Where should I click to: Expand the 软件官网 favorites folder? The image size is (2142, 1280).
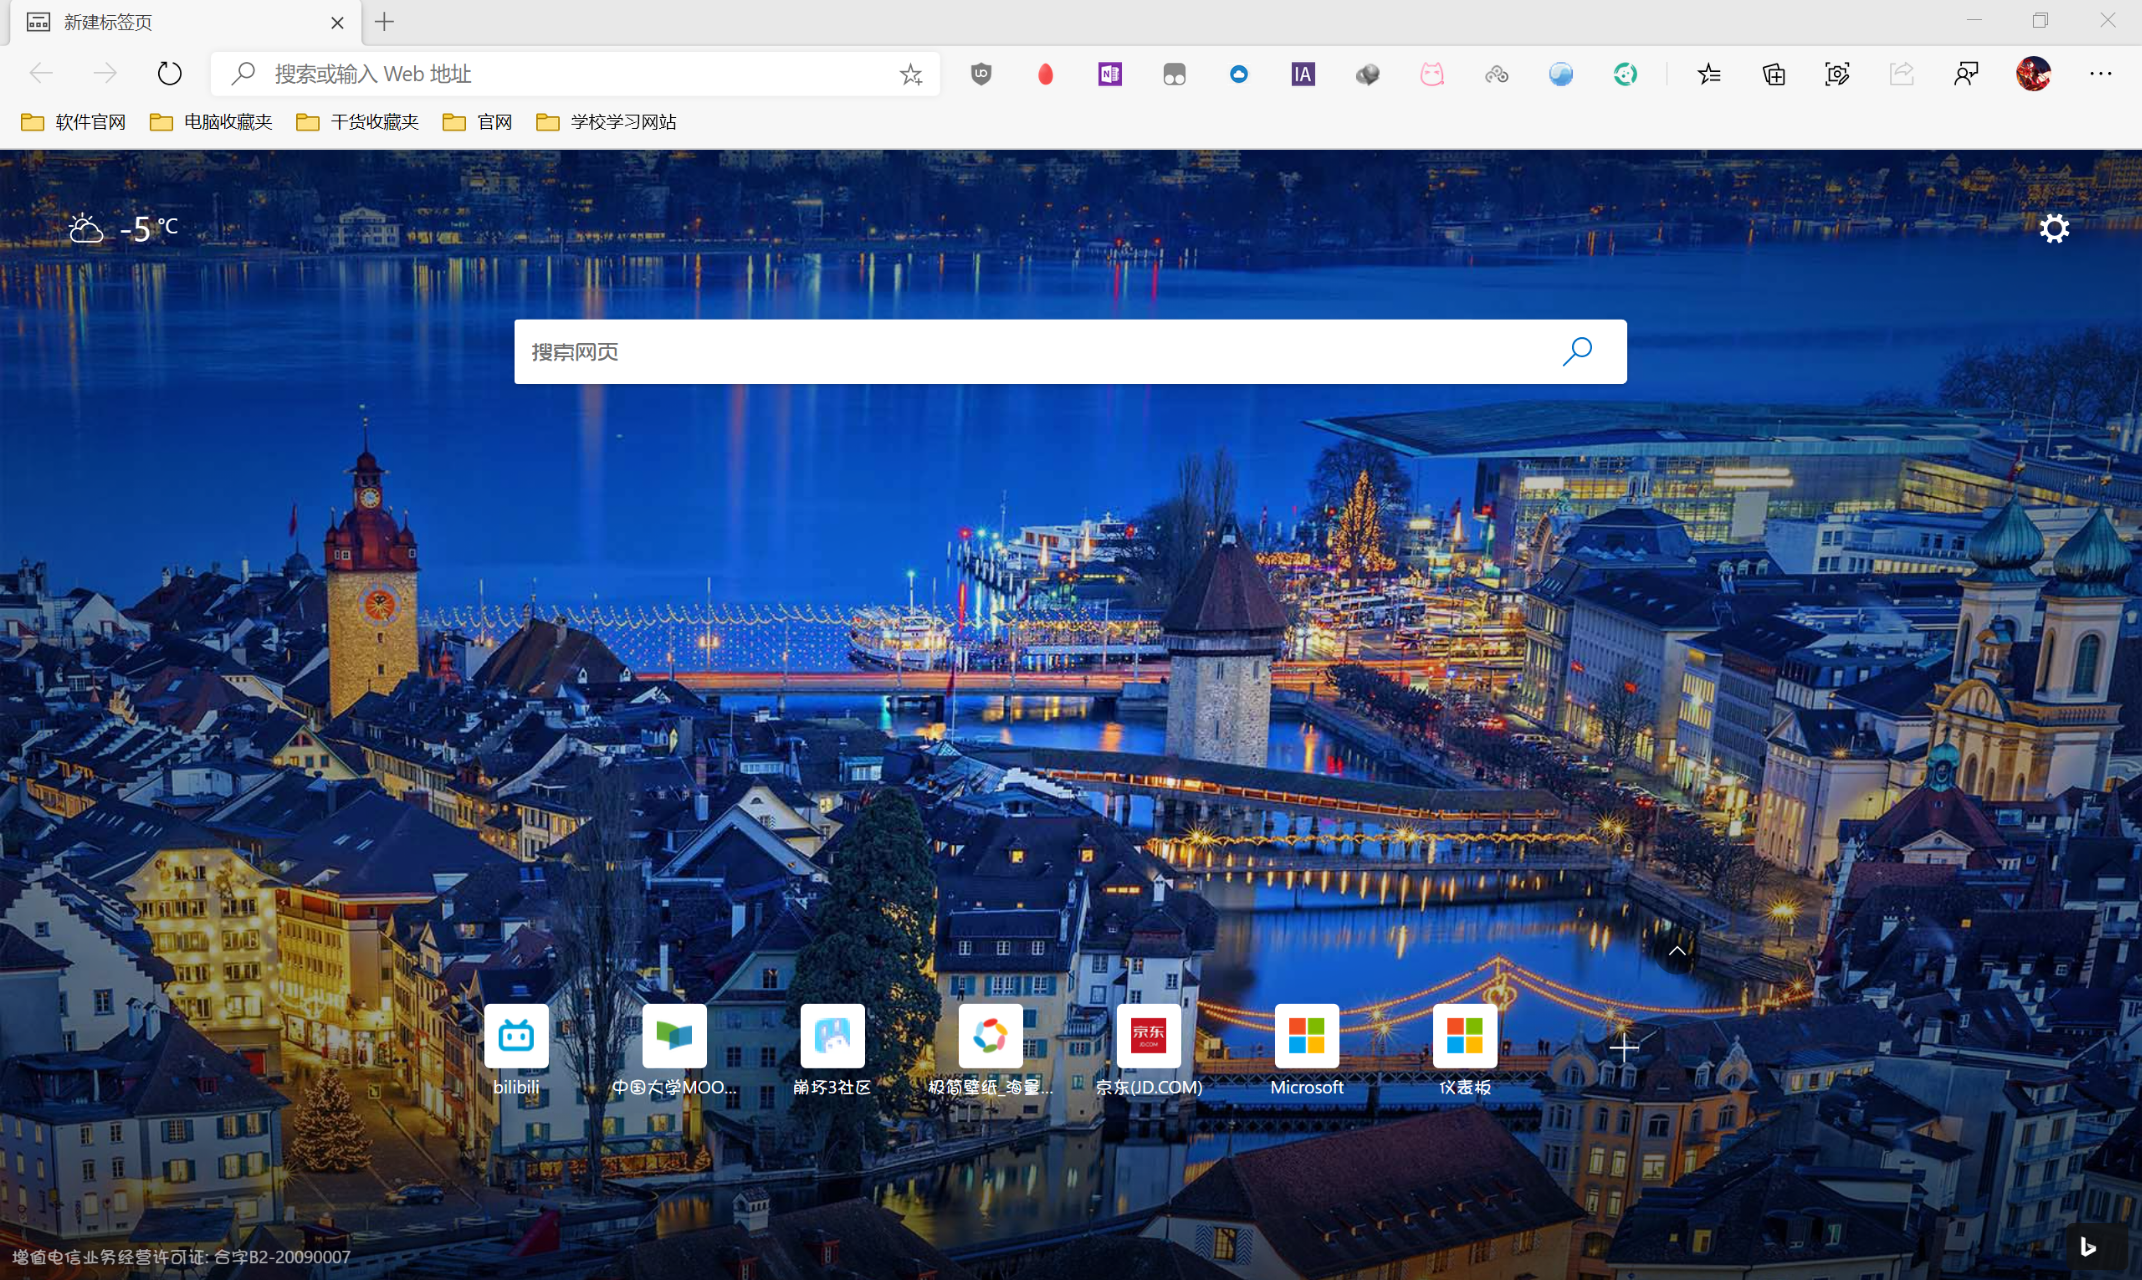pyautogui.click(x=73, y=121)
